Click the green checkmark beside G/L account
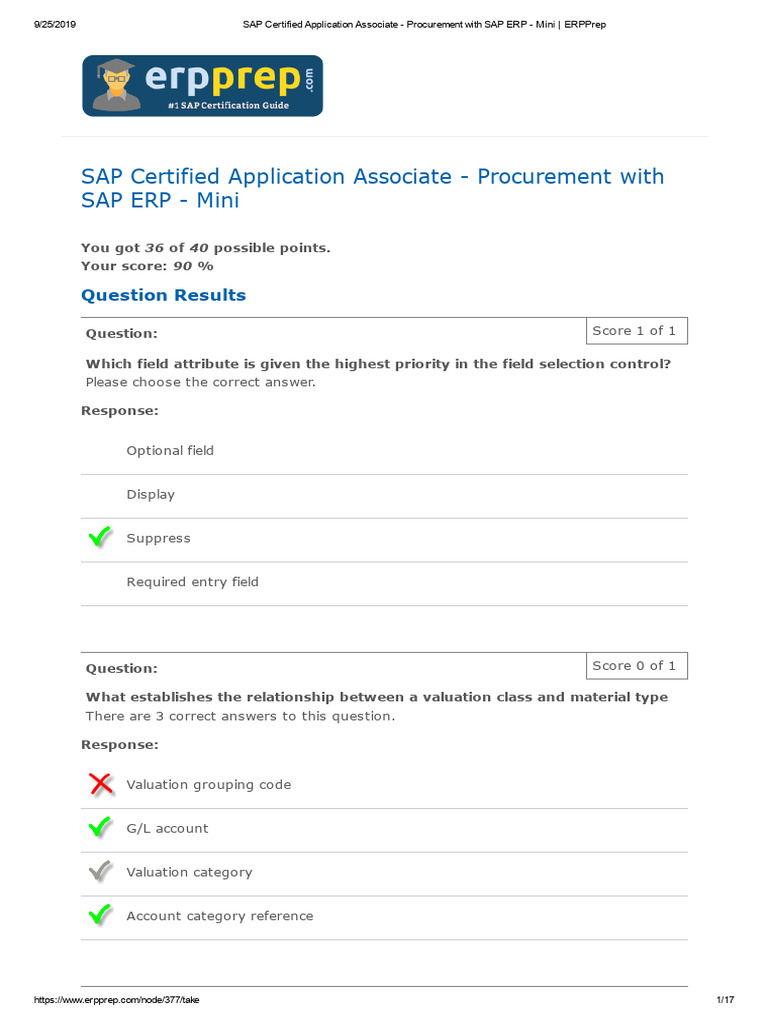 click(100, 828)
